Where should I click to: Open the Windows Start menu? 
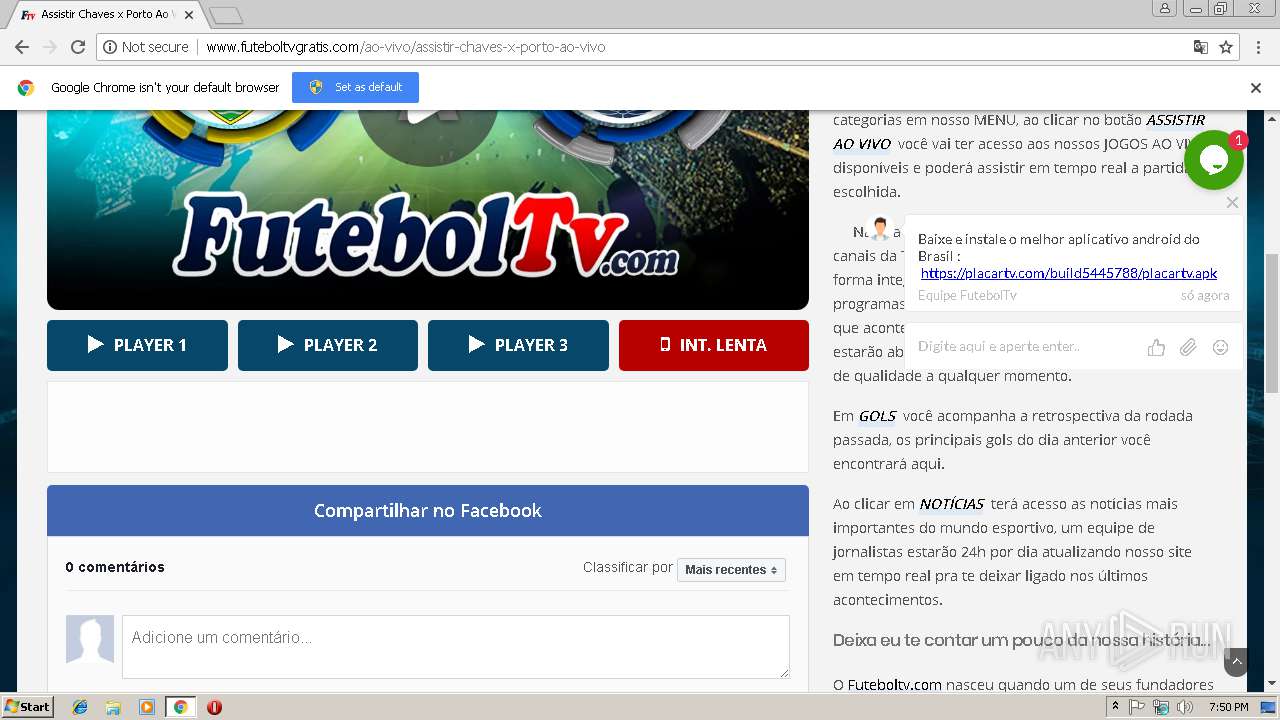click(x=28, y=707)
